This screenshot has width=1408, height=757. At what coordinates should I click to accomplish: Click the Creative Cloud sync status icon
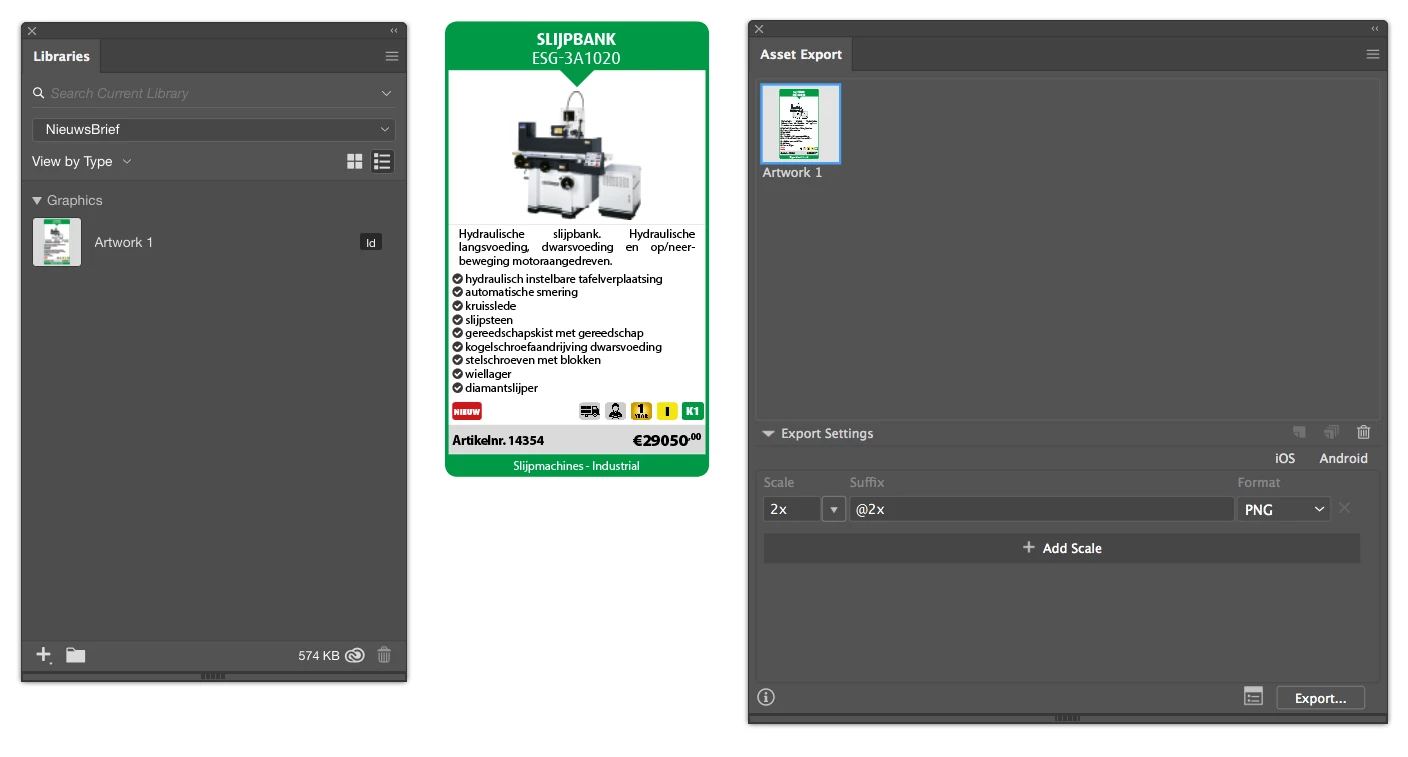click(355, 656)
